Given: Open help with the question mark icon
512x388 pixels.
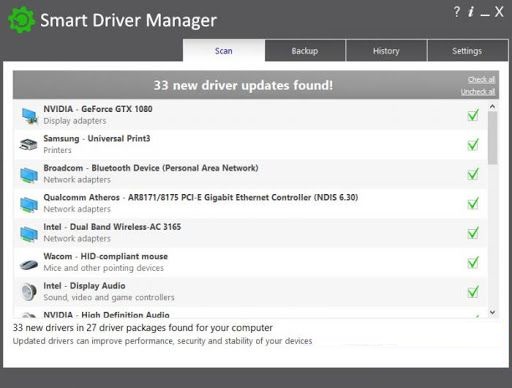Looking at the screenshot, I should point(457,12).
